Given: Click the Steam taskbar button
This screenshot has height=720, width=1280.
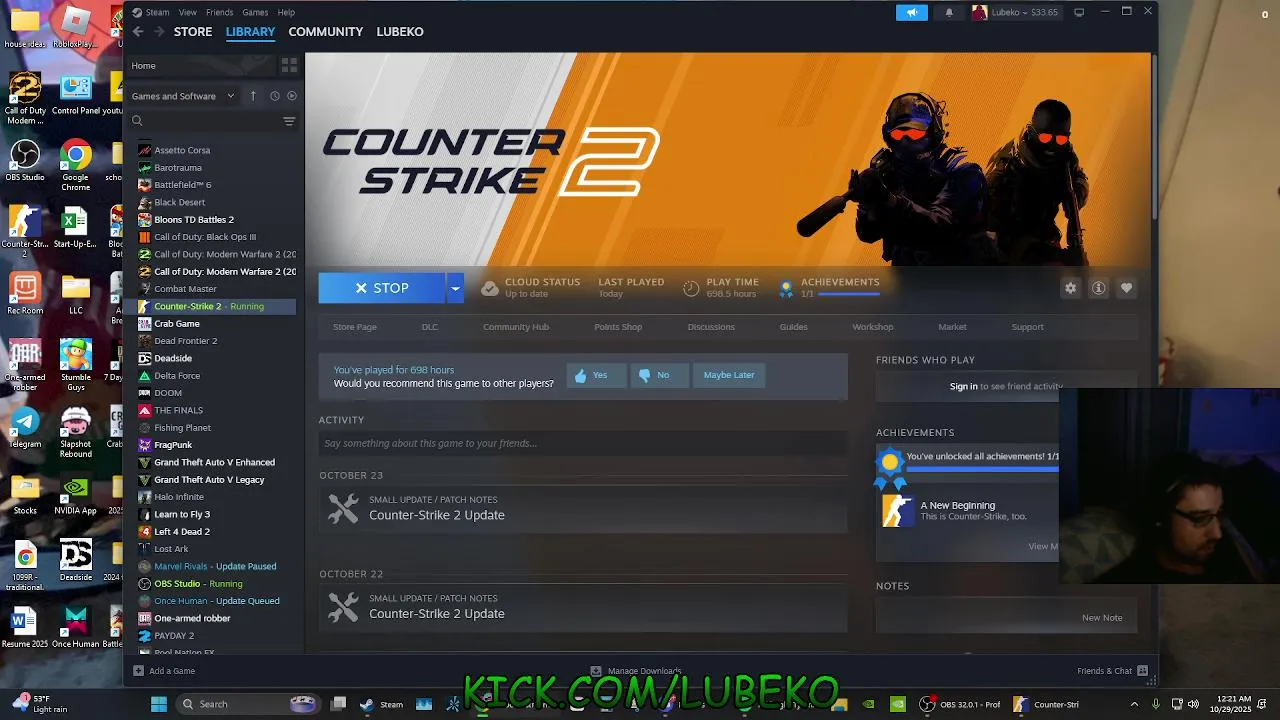Looking at the screenshot, I should pyautogui.click(x=382, y=704).
